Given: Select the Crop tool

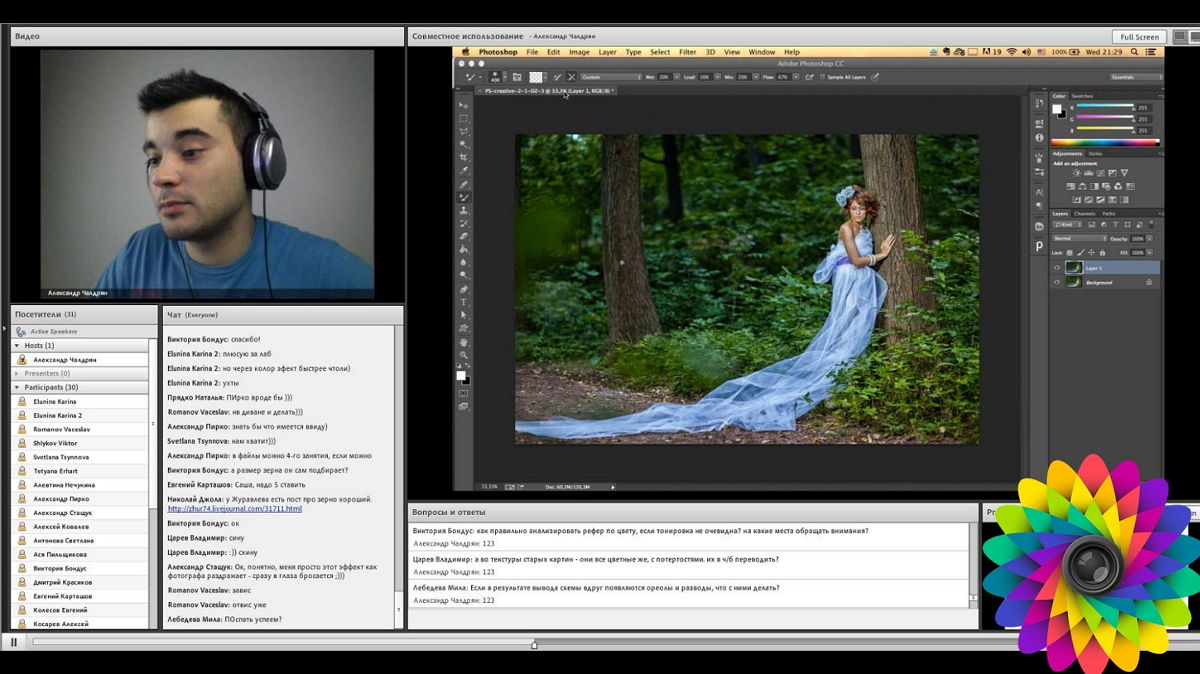Looking at the screenshot, I should [x=463, y=157].
